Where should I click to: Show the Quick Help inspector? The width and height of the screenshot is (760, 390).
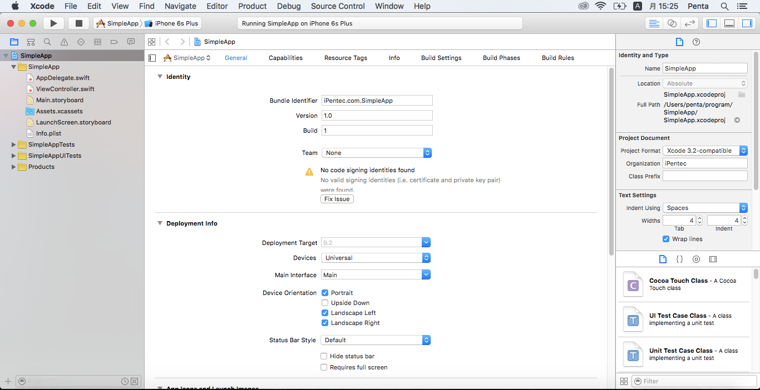pos(696,42)
